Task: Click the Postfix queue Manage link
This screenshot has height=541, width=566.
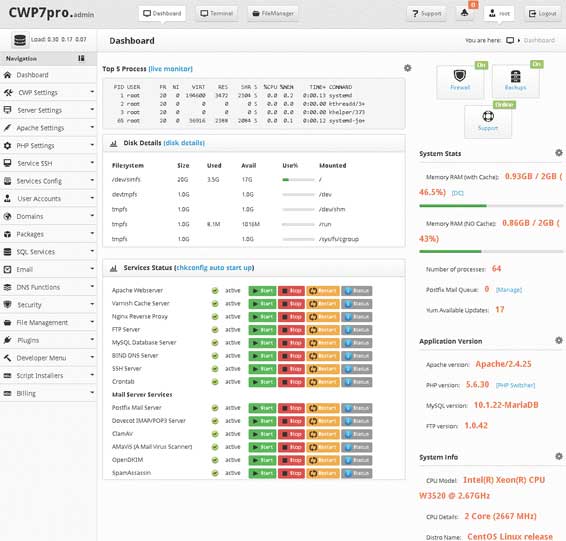Action: point(509,289)
